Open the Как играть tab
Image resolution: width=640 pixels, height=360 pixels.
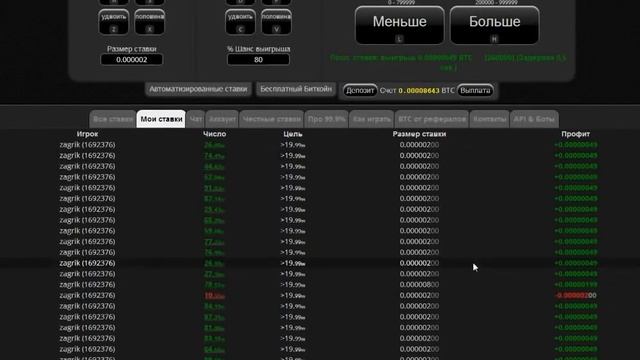pos(371,119)
